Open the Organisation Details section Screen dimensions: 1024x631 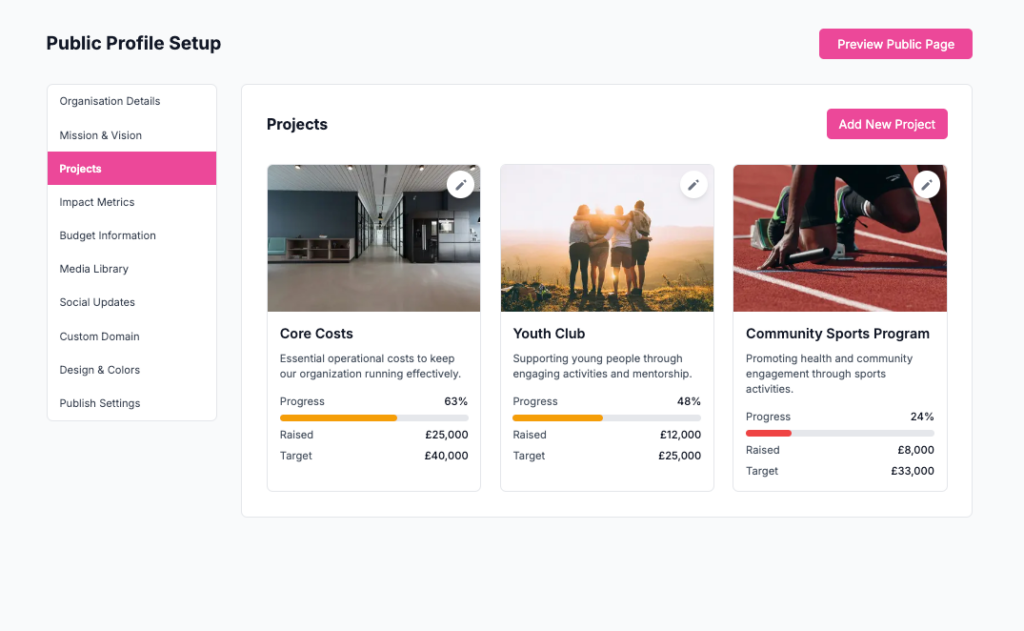click(110, 101)
